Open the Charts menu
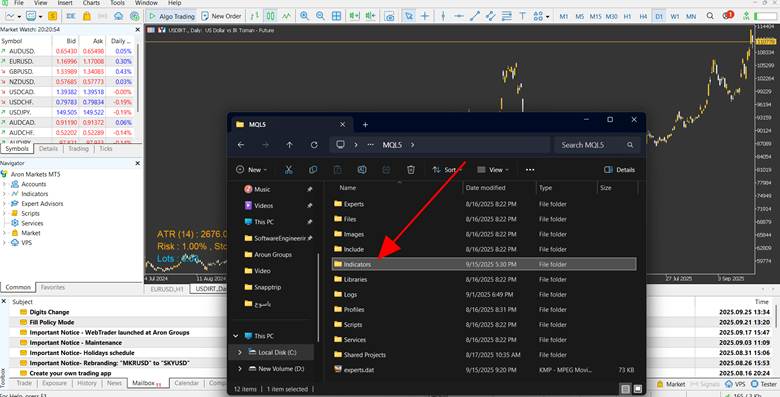The width and height of the screenshot is (780, 397). tap(91, 3)
